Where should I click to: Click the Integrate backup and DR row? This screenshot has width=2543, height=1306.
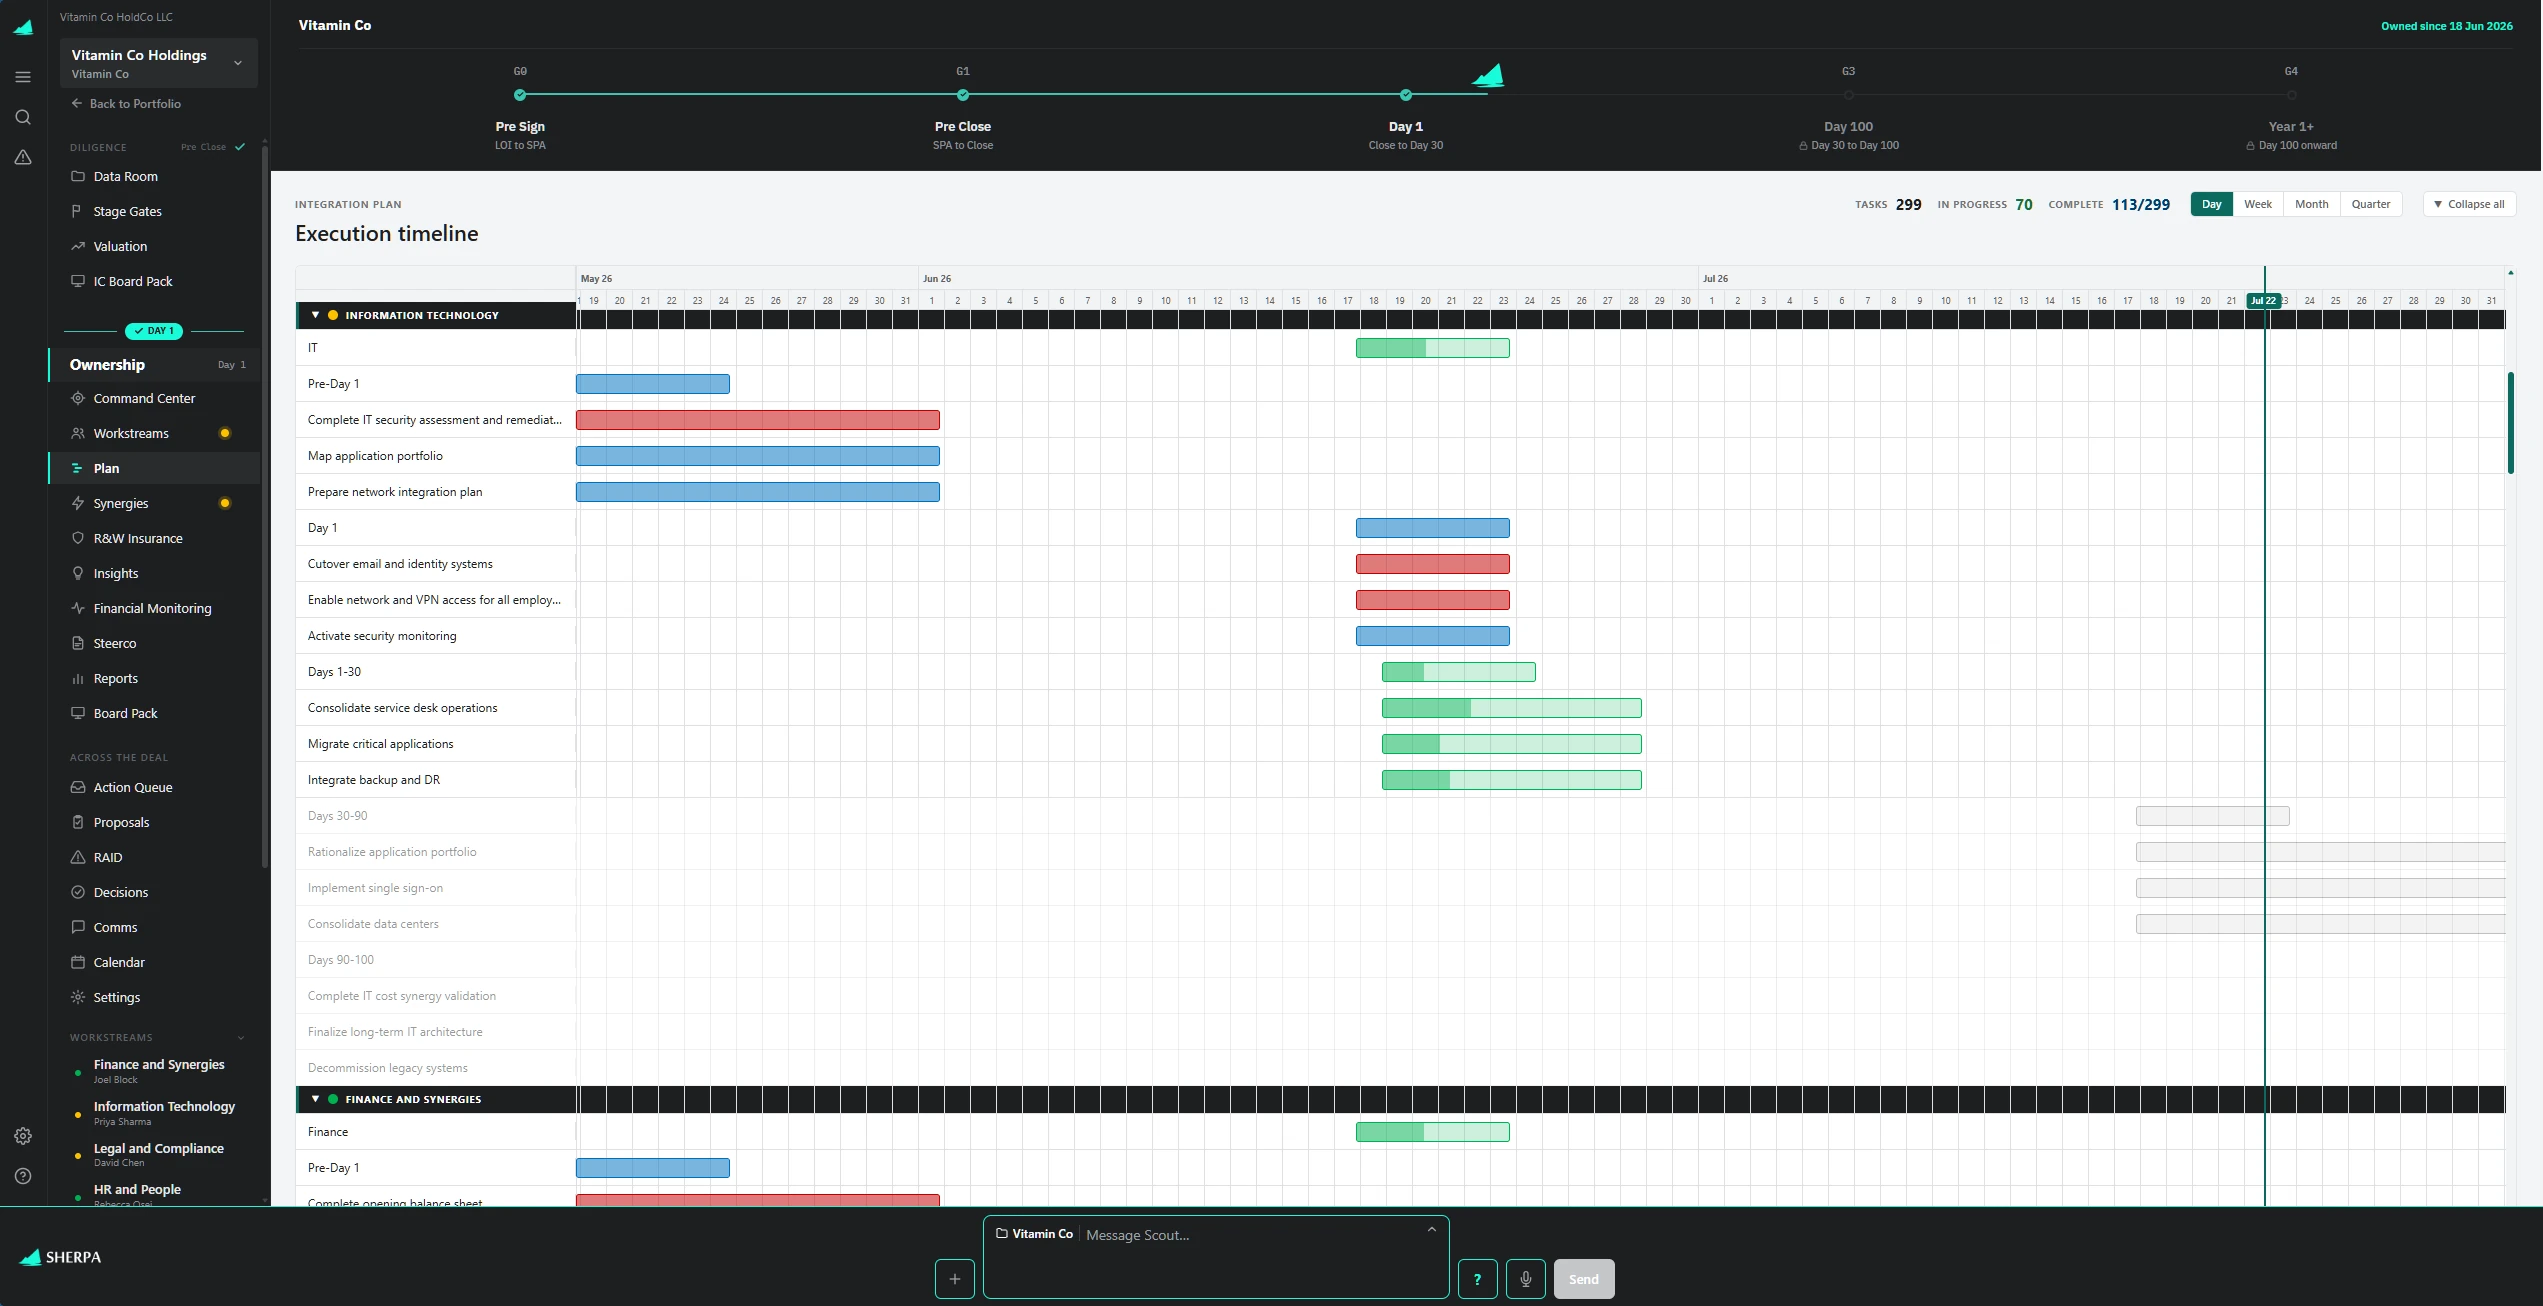(1400, 780)
